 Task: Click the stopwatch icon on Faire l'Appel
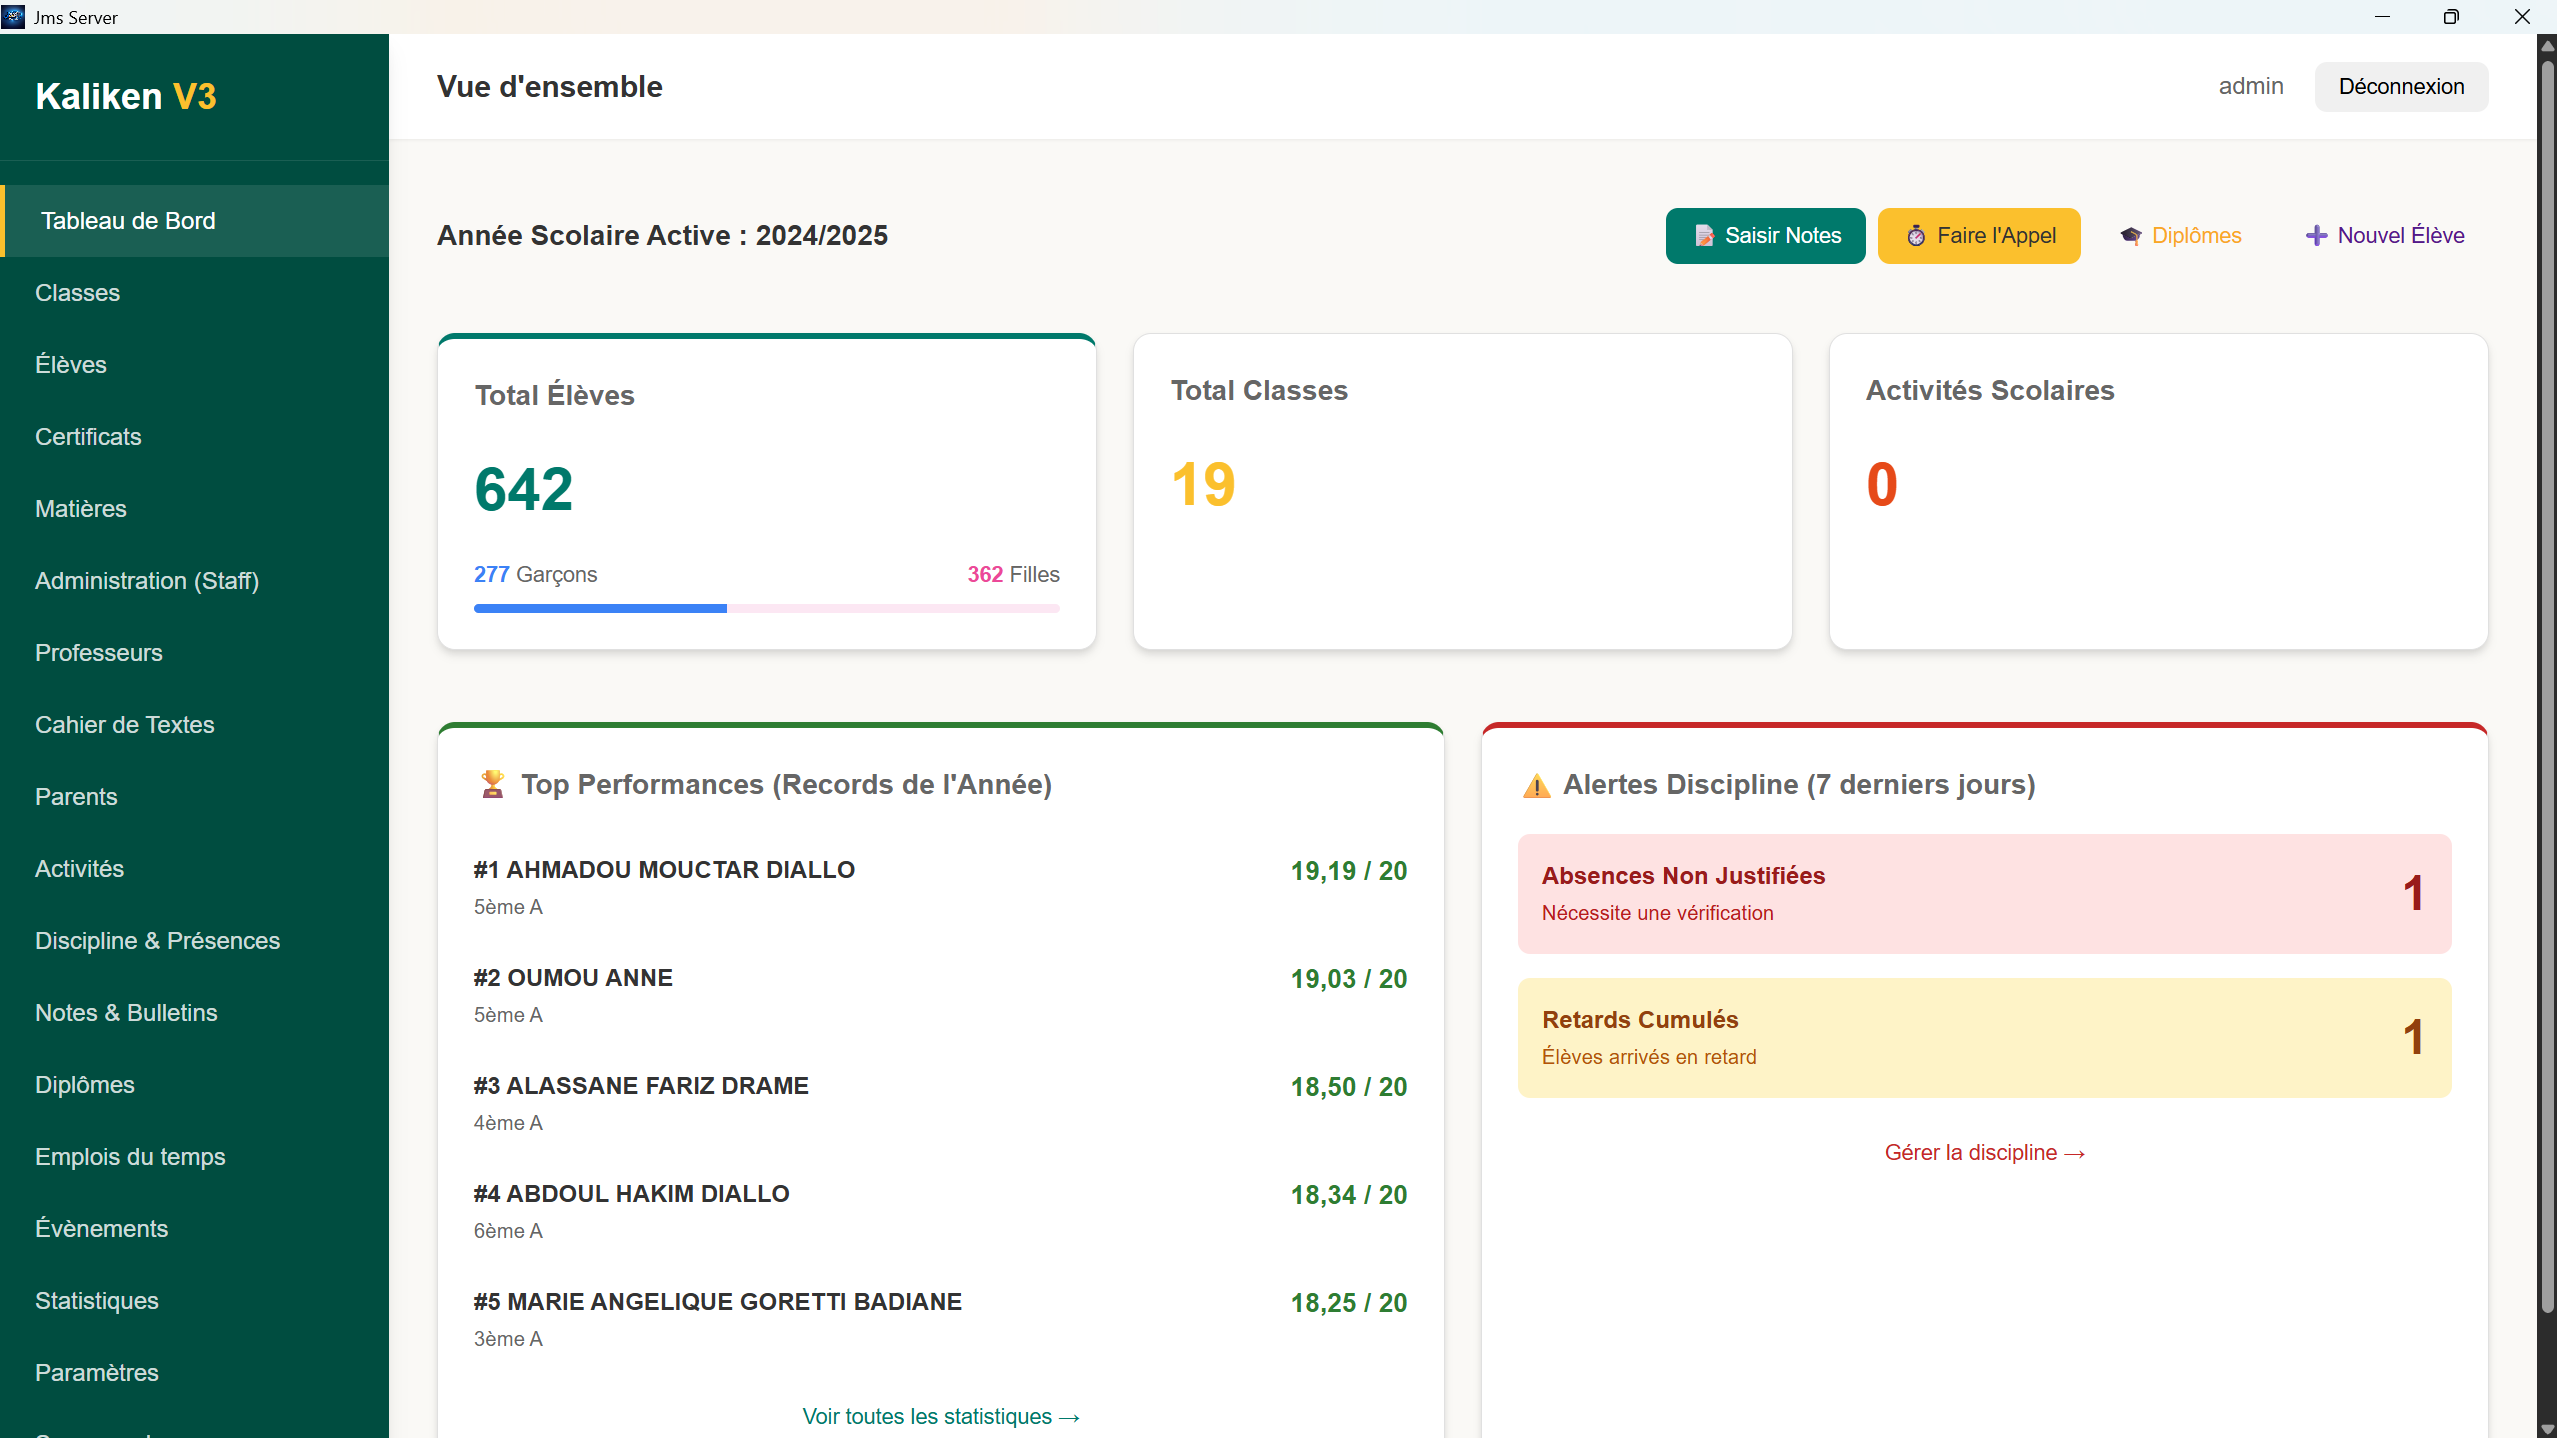1915,236
